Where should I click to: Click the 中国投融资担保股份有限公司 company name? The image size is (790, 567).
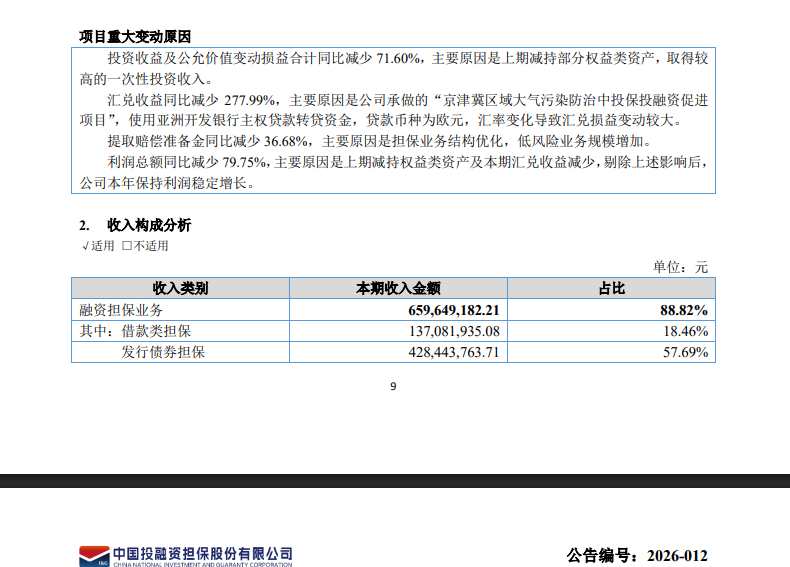click(x=203, y=554)
